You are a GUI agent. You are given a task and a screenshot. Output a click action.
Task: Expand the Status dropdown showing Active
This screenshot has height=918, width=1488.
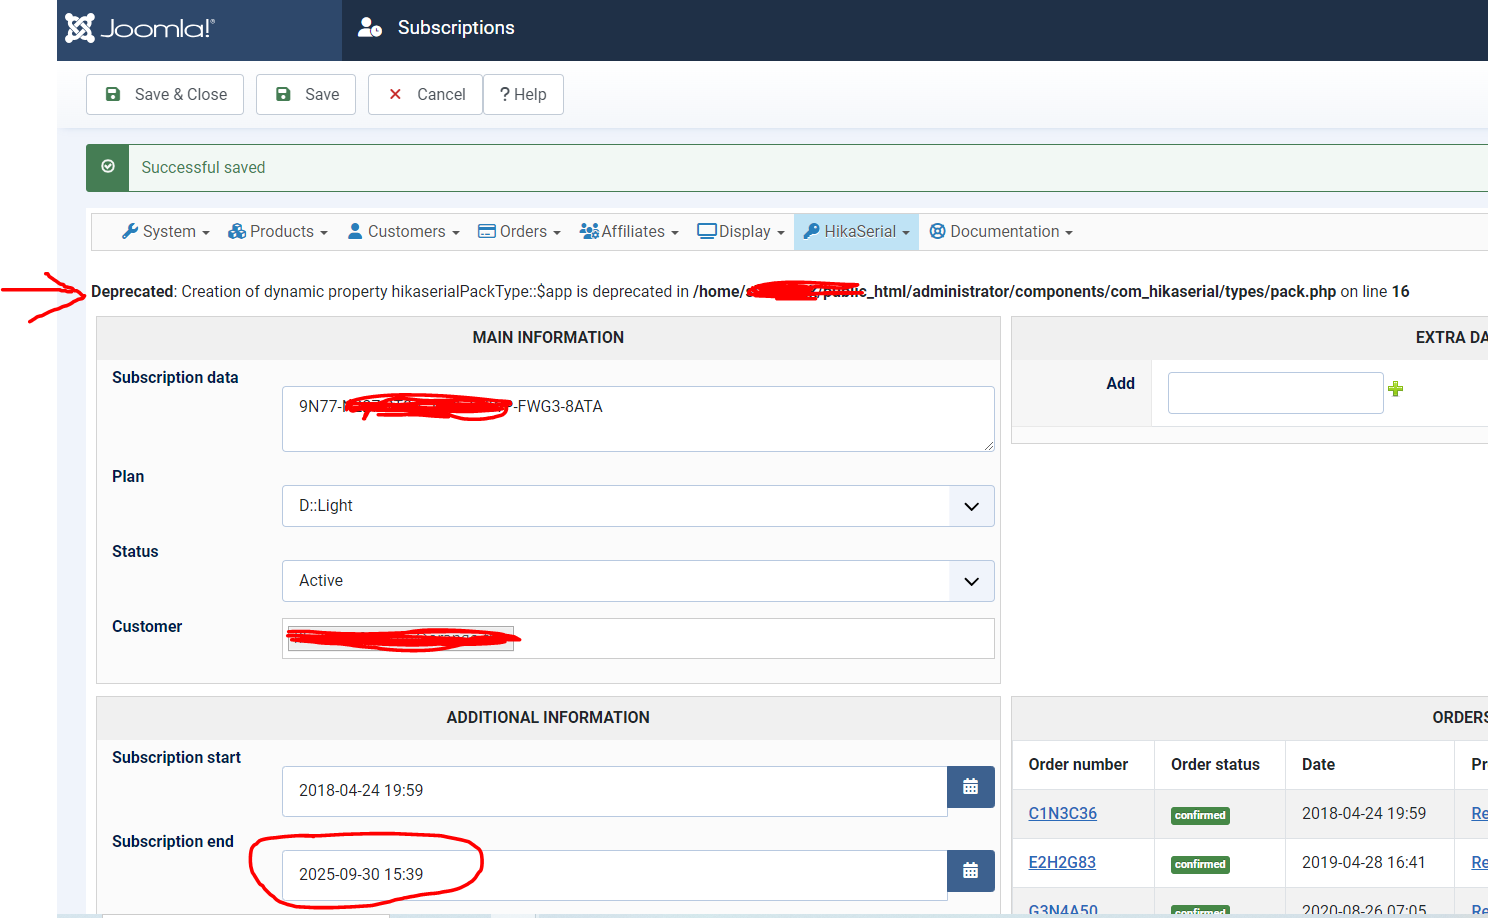click(x=638, y=581)
